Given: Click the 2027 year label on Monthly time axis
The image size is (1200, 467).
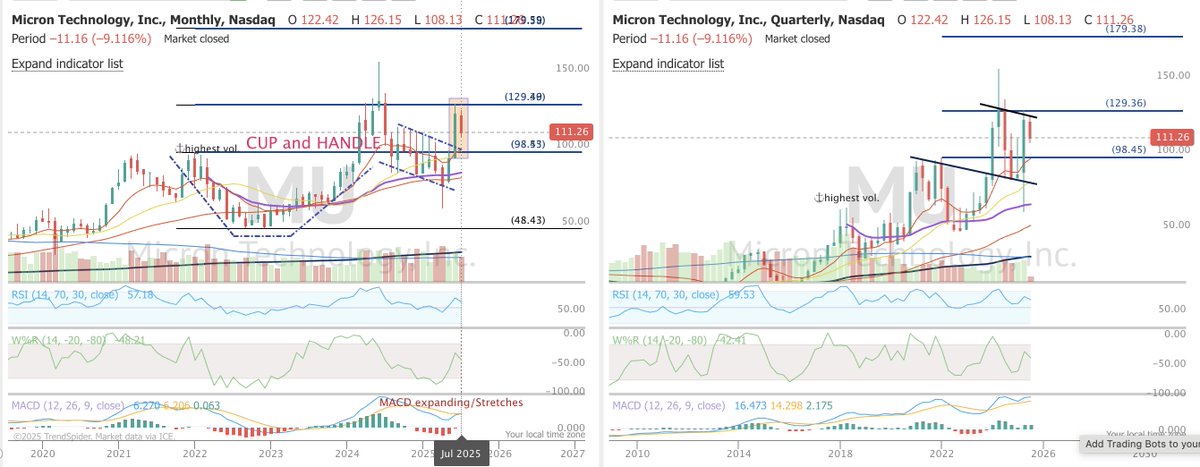Looking at the screenshot, I should point(575,453).
